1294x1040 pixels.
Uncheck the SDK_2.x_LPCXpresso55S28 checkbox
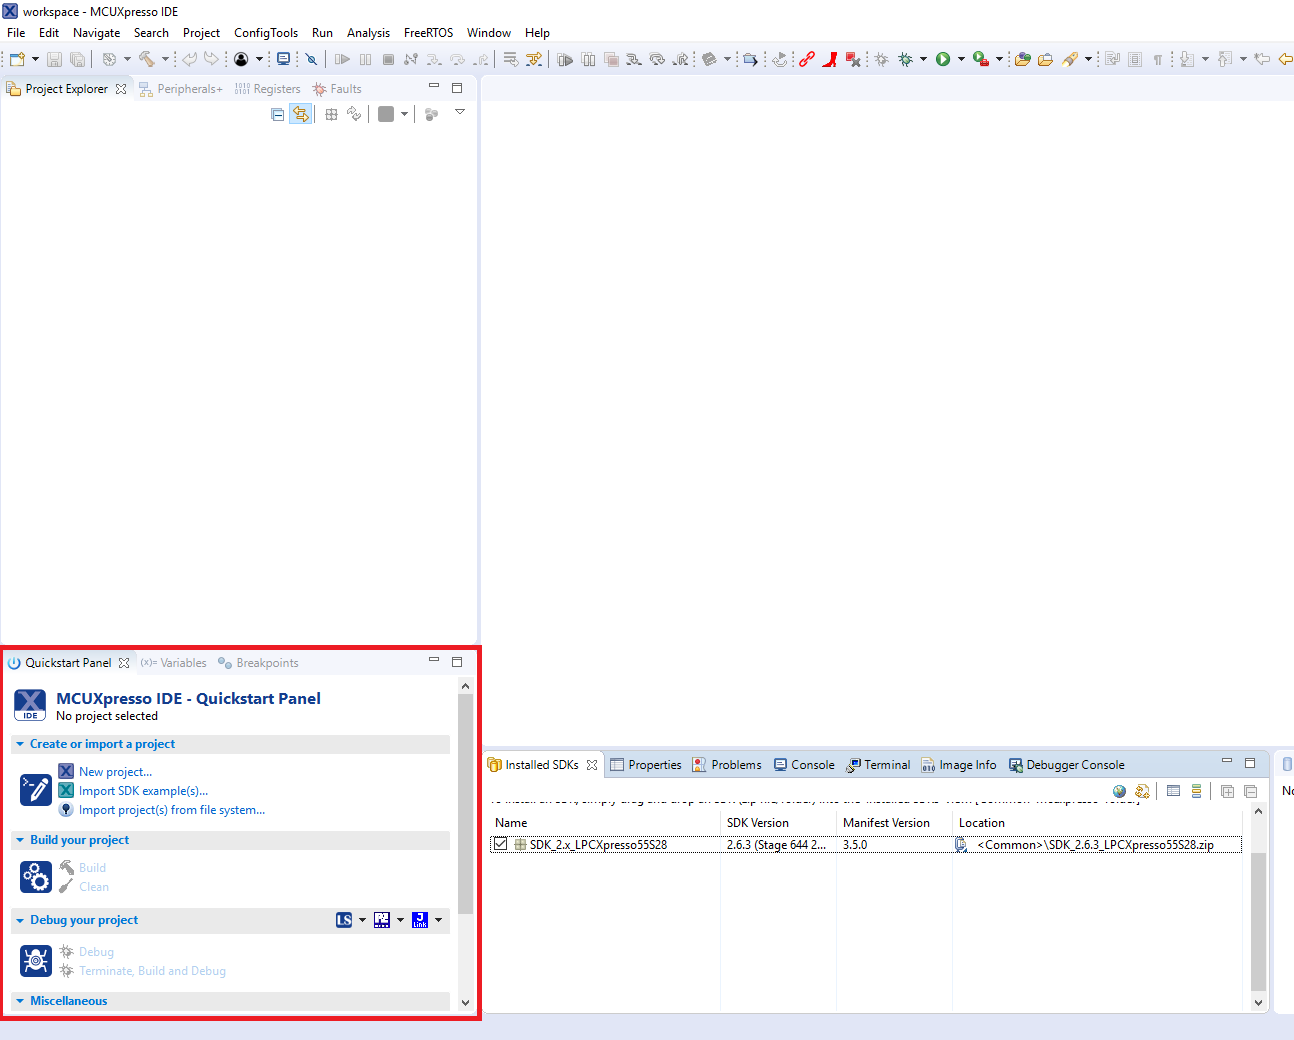point(500,845)
